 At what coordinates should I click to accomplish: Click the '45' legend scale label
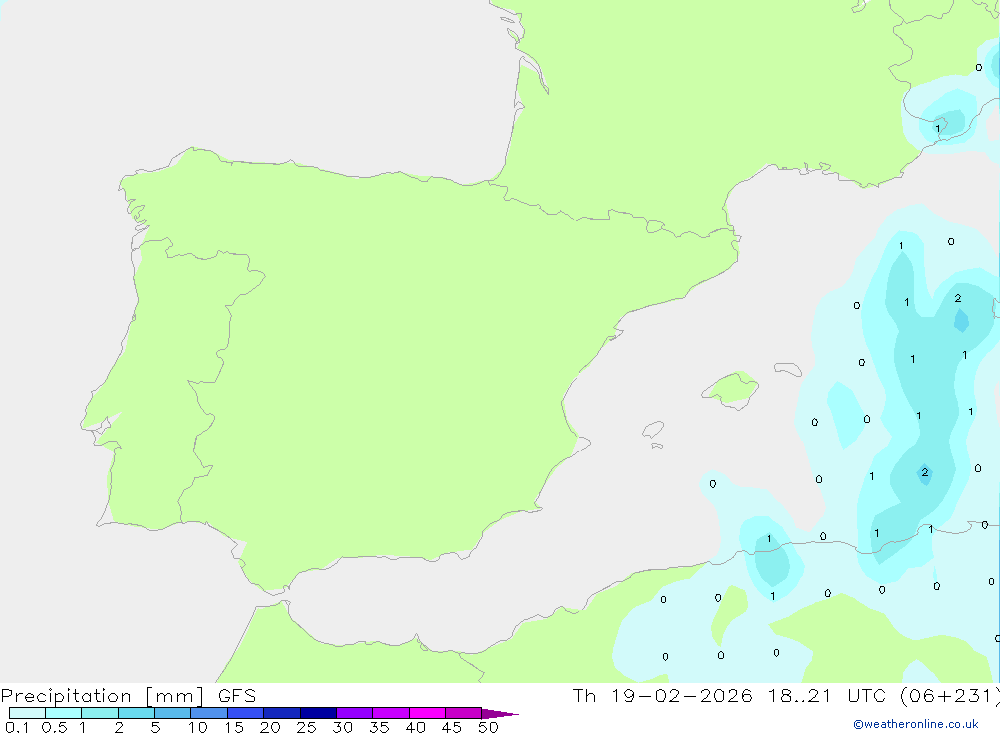tap(452, 727)
